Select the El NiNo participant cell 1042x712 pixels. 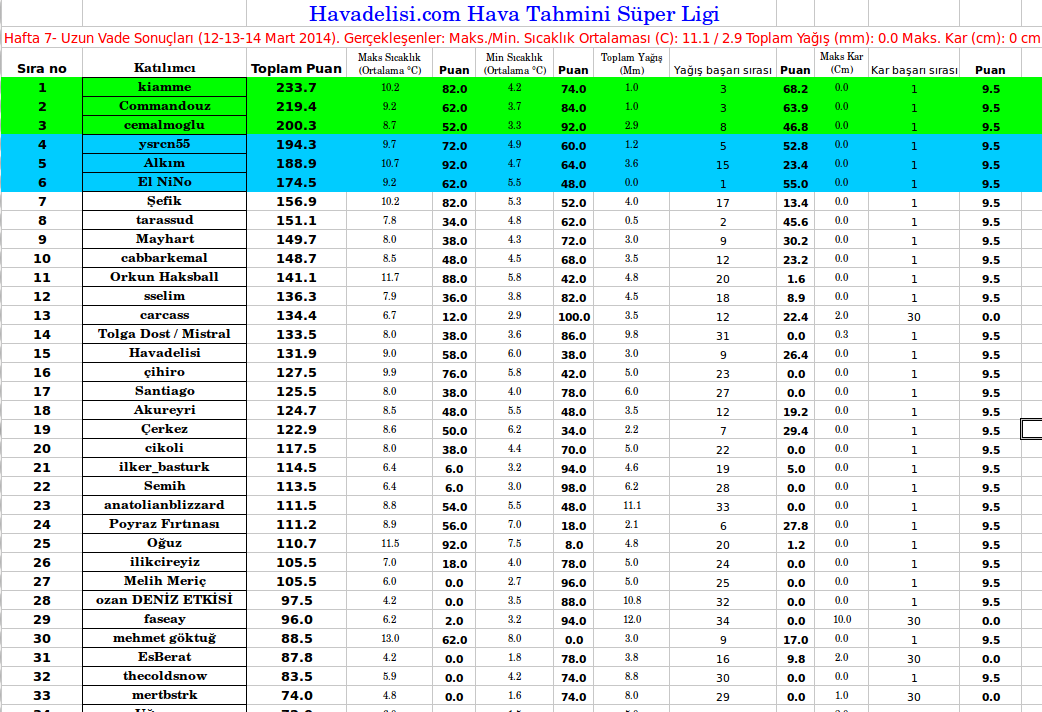click(164, 183)
